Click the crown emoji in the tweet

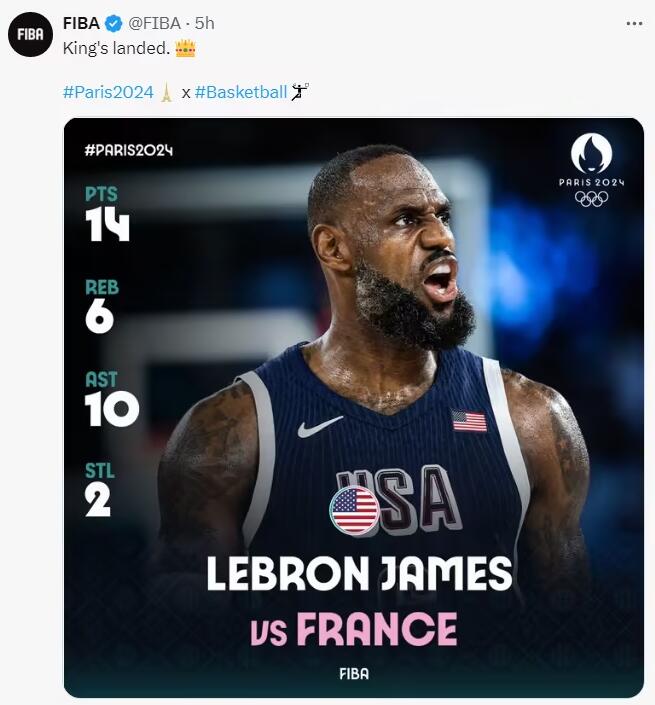tap(185, 47)
